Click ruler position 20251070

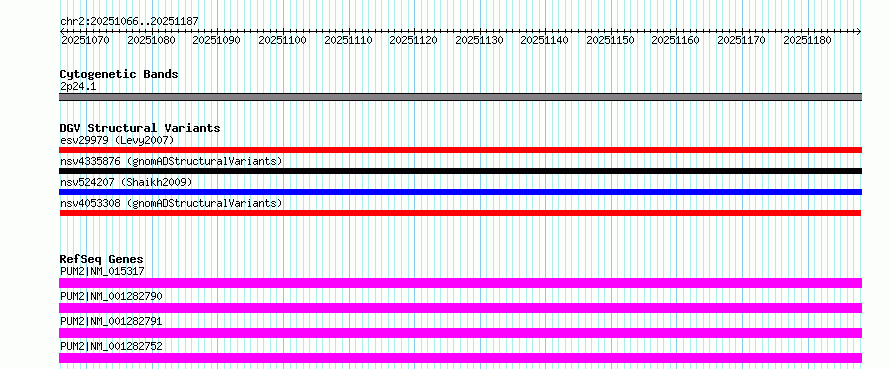[86, 40]
